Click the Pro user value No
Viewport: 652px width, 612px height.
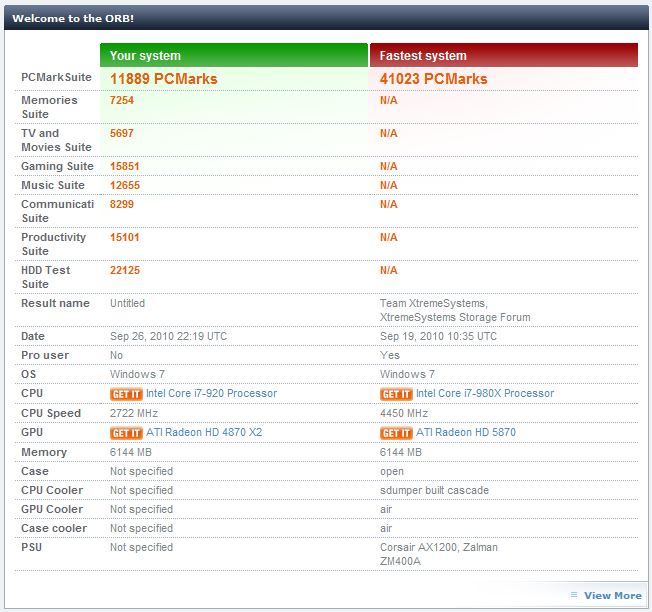116,355
